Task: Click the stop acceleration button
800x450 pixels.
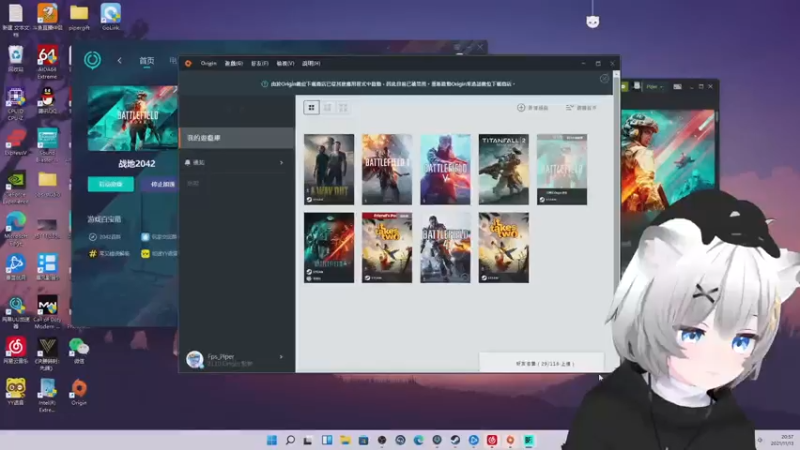Action: coord(161,184)
